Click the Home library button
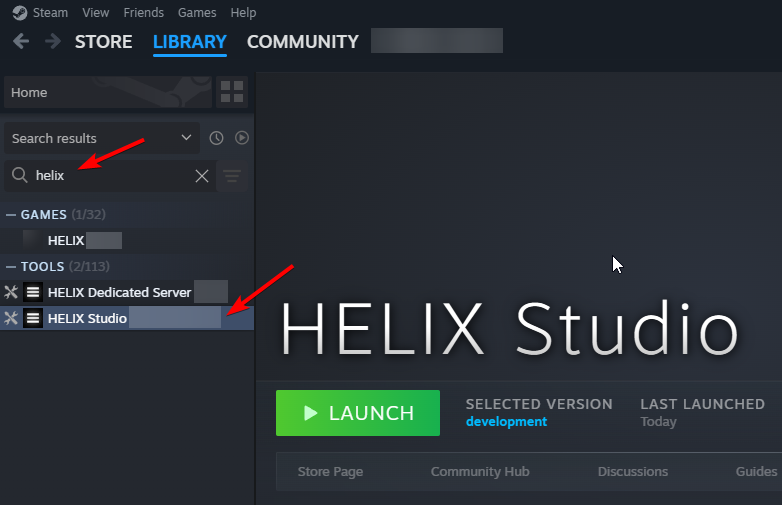This screenshot has height=505, width=782. (108, 92)
